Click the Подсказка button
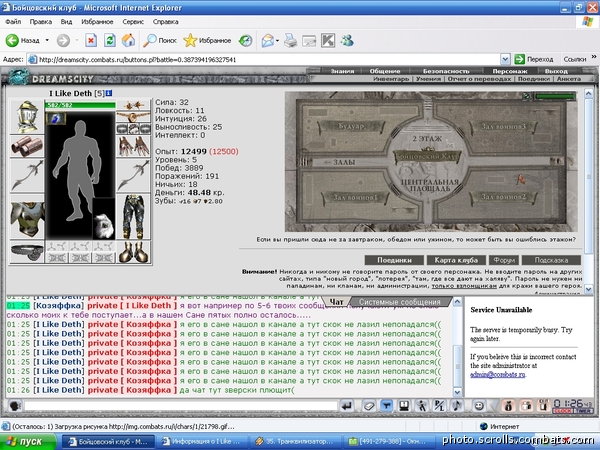Image resolution: width=600 pixels, height=450 pixels. (551, 260)
